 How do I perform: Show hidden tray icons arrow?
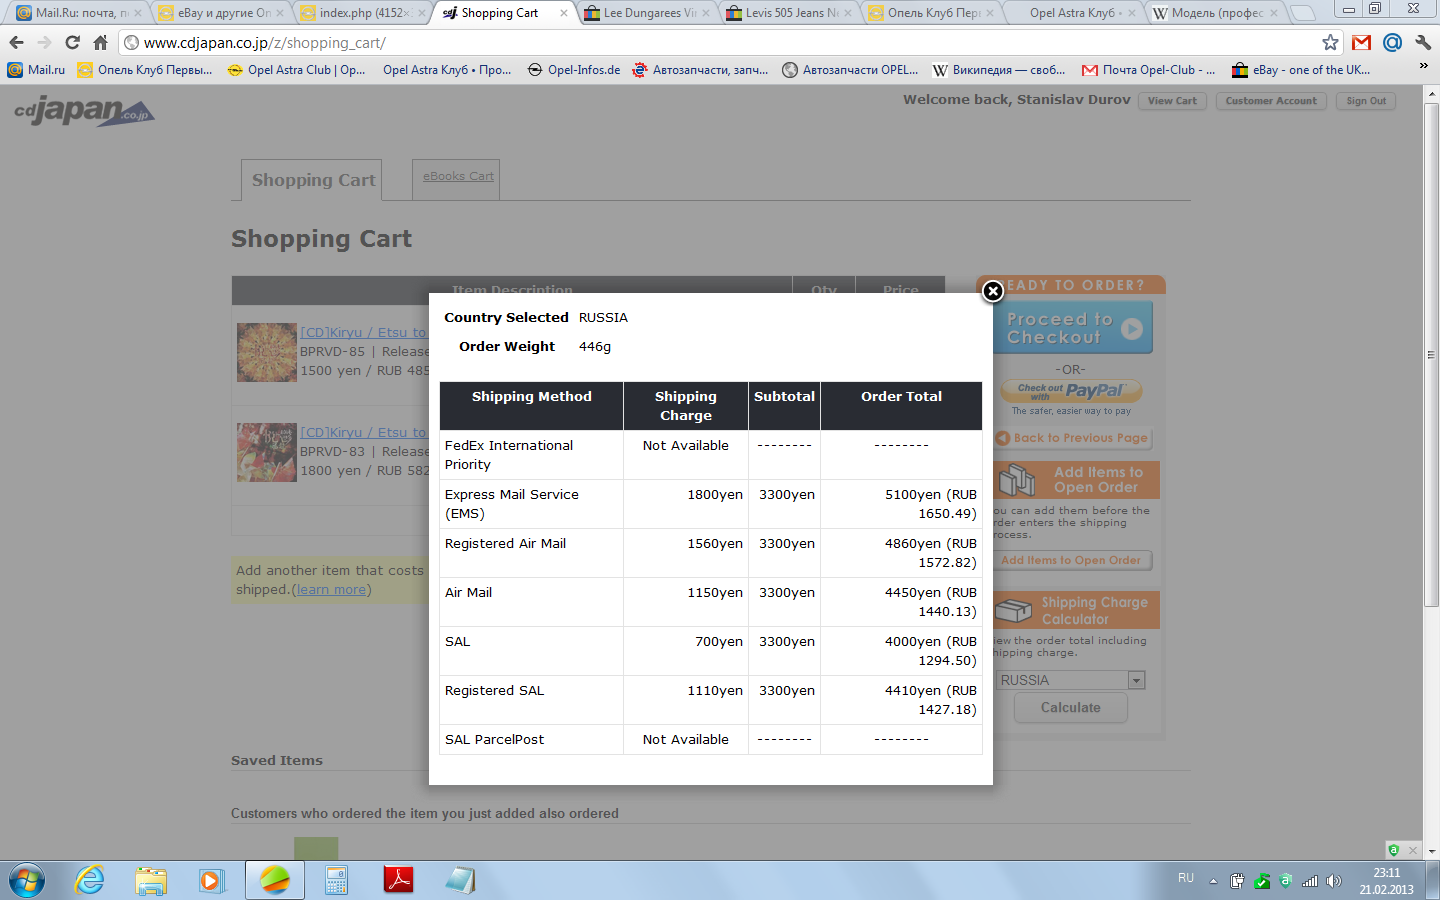(x=1212, y=881)
